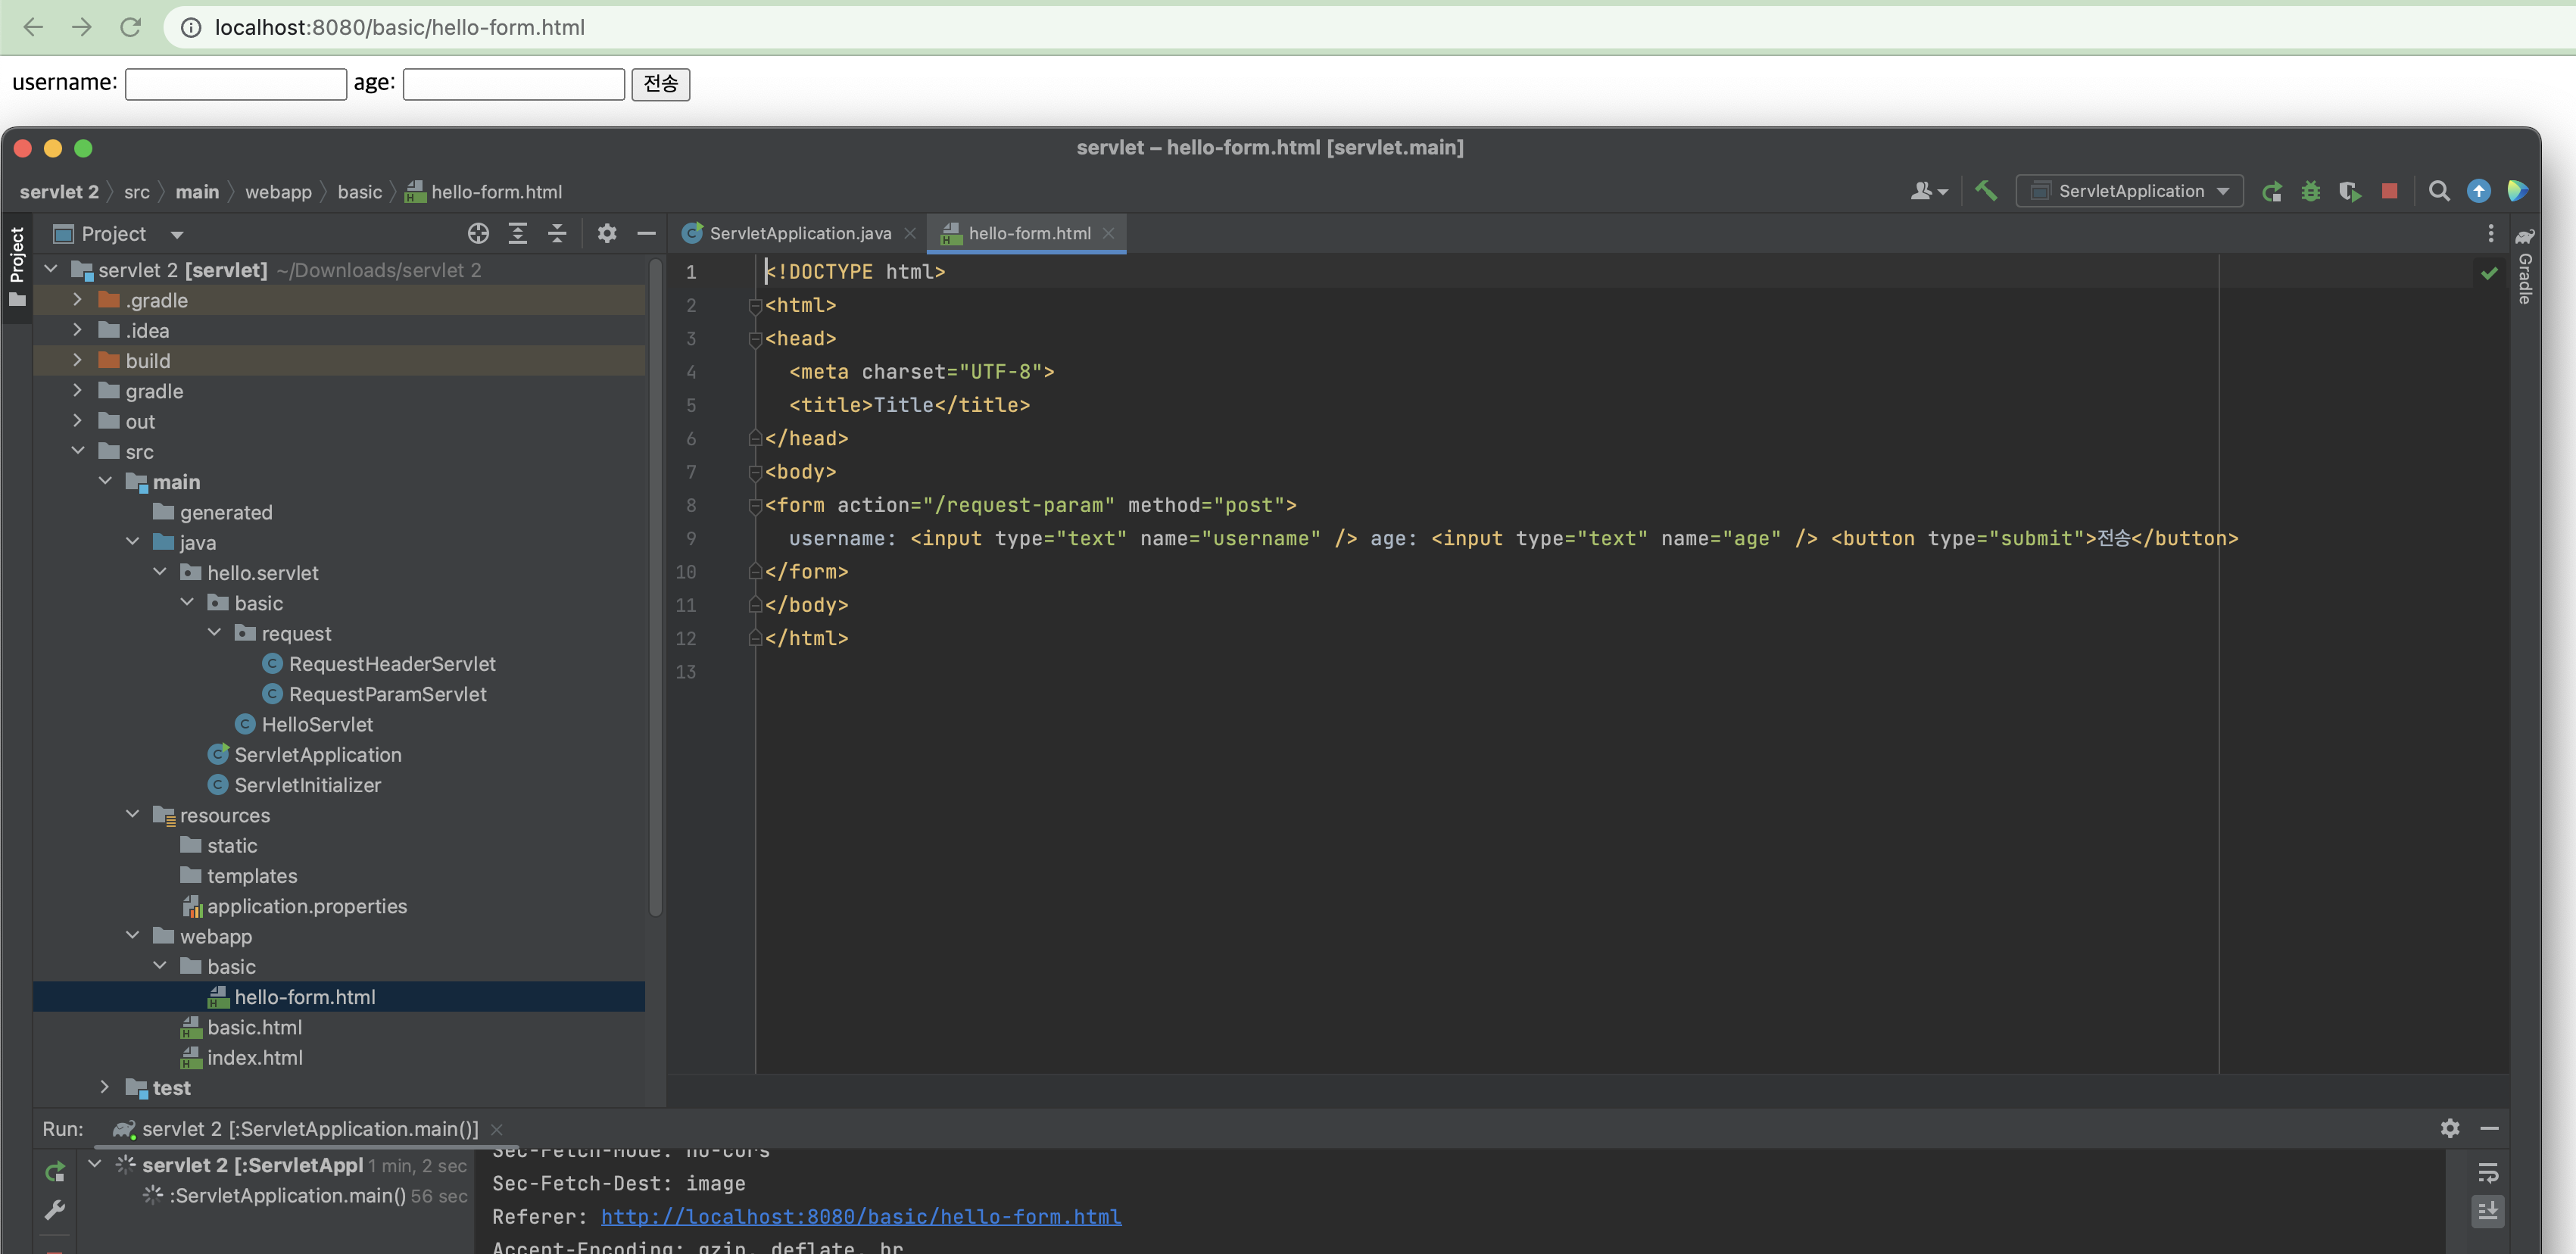Image resolution: width=2576 pixels, height=1254 pixels.
Task: Collapse servlet 2 [:ServletAppl run tree node
Action: click(x=95, y=1163)
